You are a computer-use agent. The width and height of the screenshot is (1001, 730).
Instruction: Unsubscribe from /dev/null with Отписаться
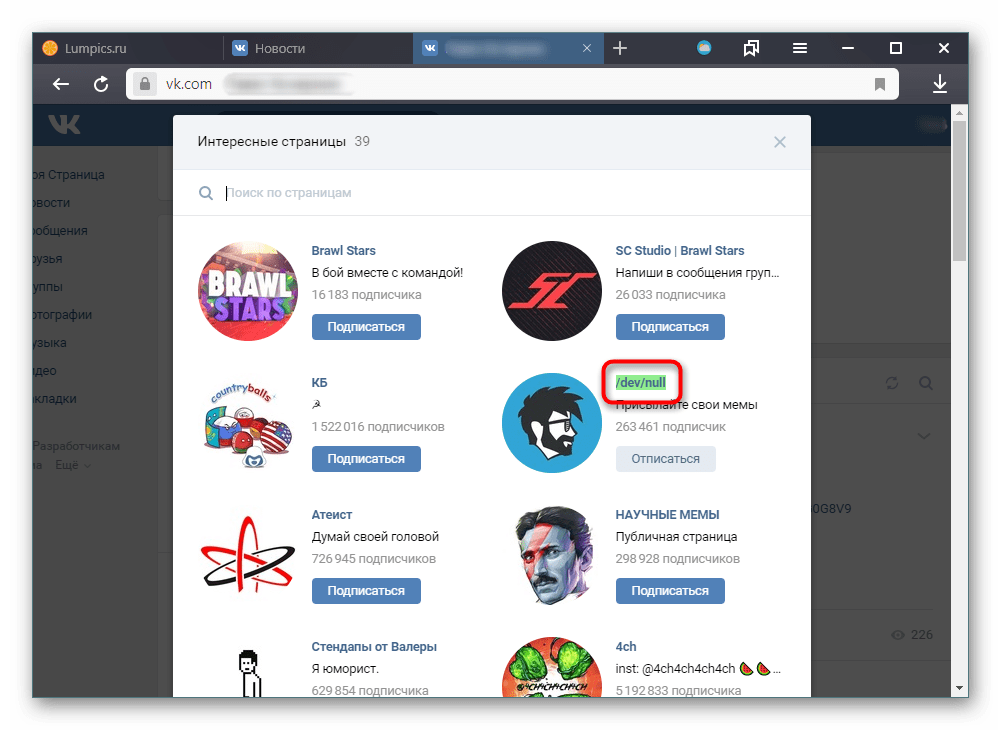point(665,459)
